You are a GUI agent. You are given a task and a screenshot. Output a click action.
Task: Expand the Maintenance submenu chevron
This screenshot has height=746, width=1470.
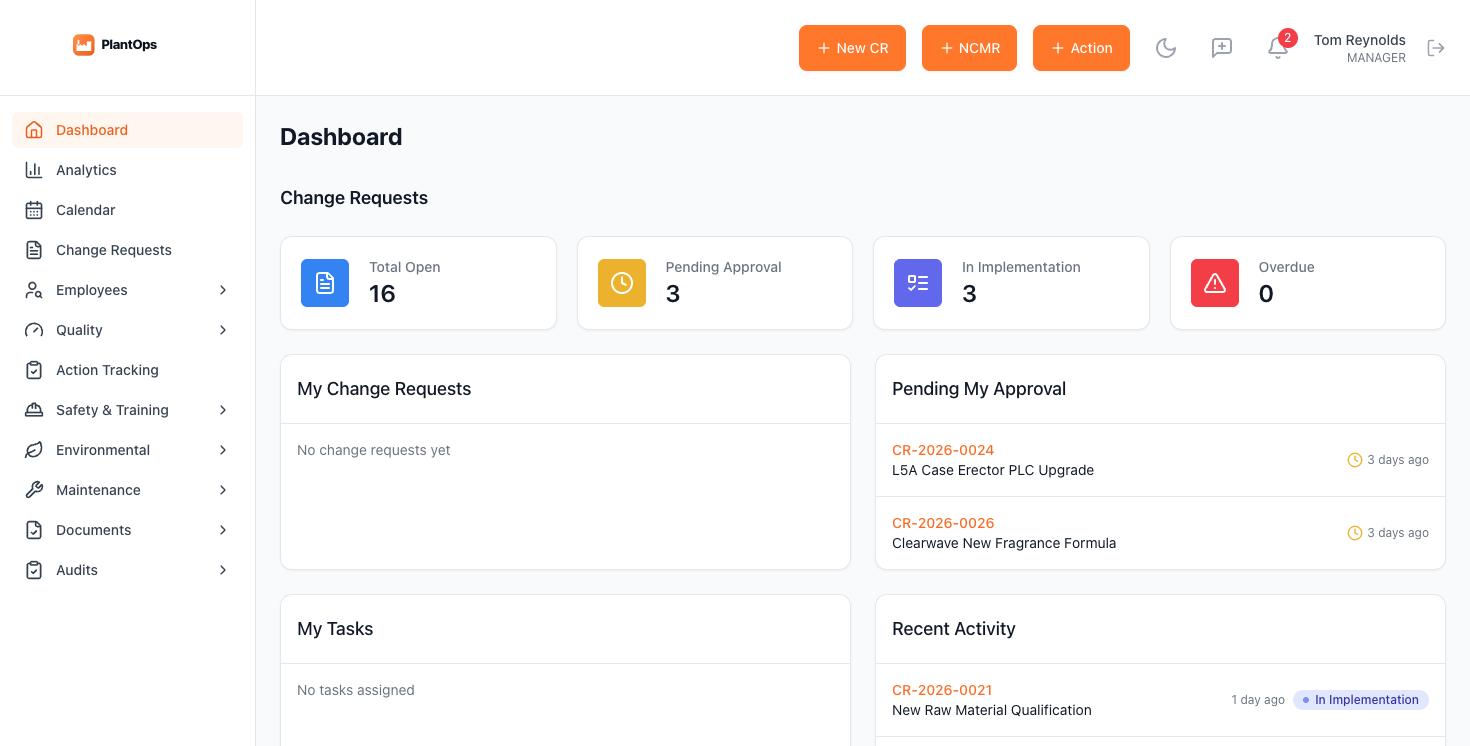pos(223,490)
